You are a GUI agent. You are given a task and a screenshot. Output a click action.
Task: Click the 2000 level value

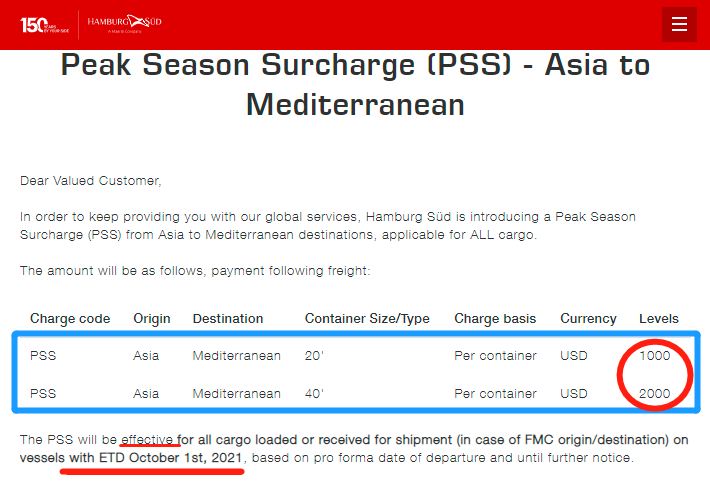coord(655,394)
